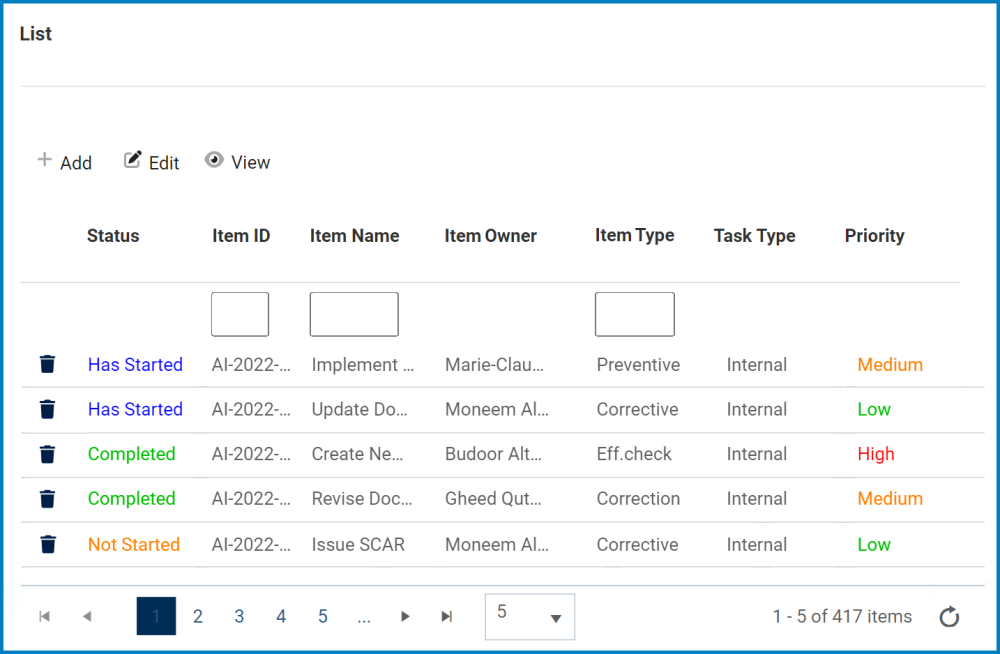Navigate to page 3
Viewport: 1000px width, 654px height.
[x=239, y=617]
